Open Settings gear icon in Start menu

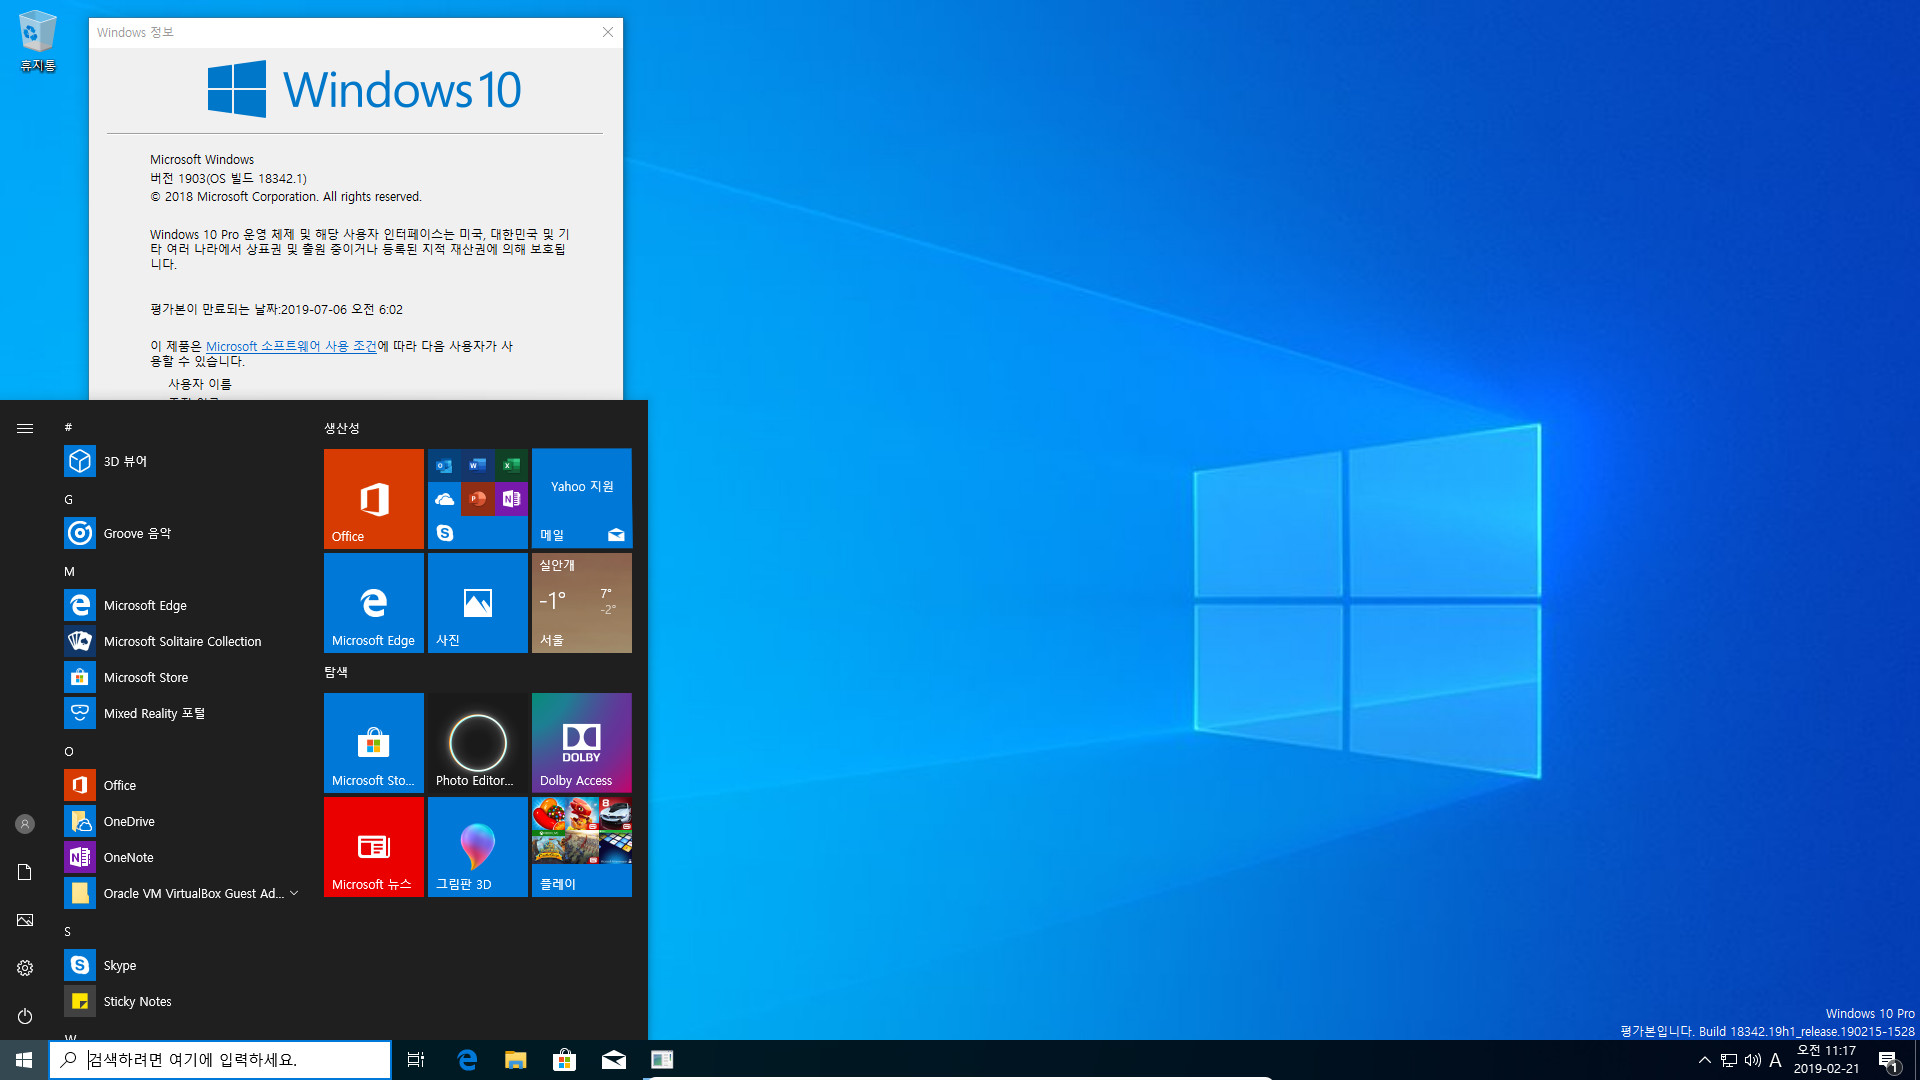click(24, 968)
